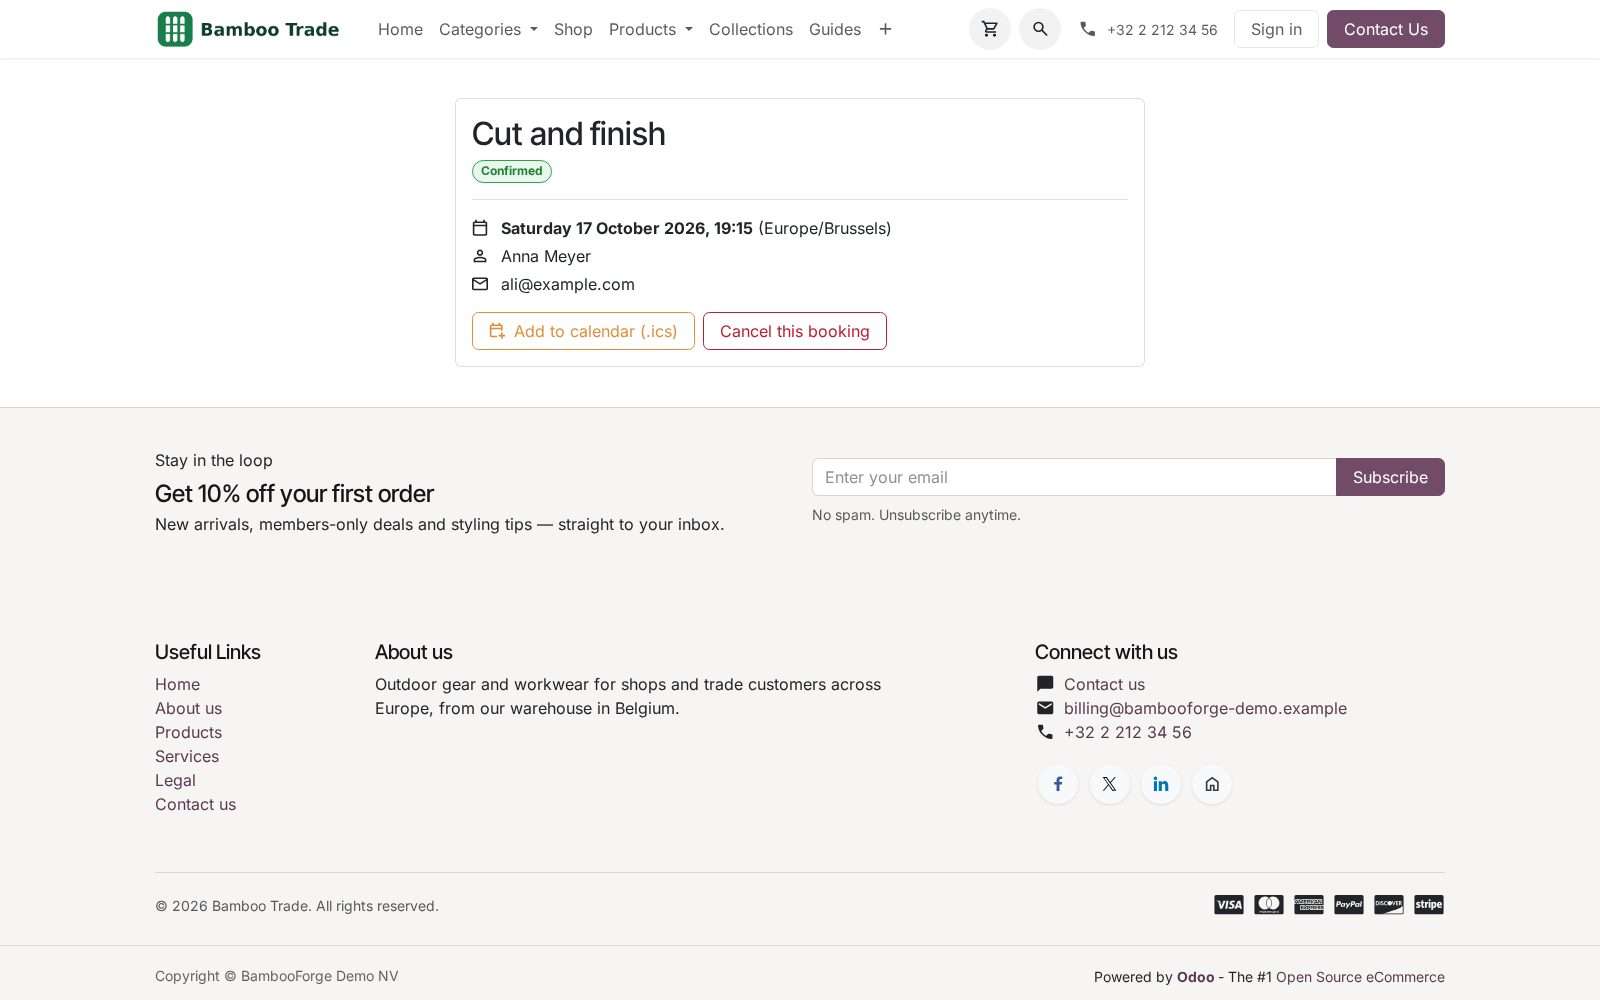1600x1000 pixels.
Task: Click the Contact Us header button
Action: coord(1386,29)
